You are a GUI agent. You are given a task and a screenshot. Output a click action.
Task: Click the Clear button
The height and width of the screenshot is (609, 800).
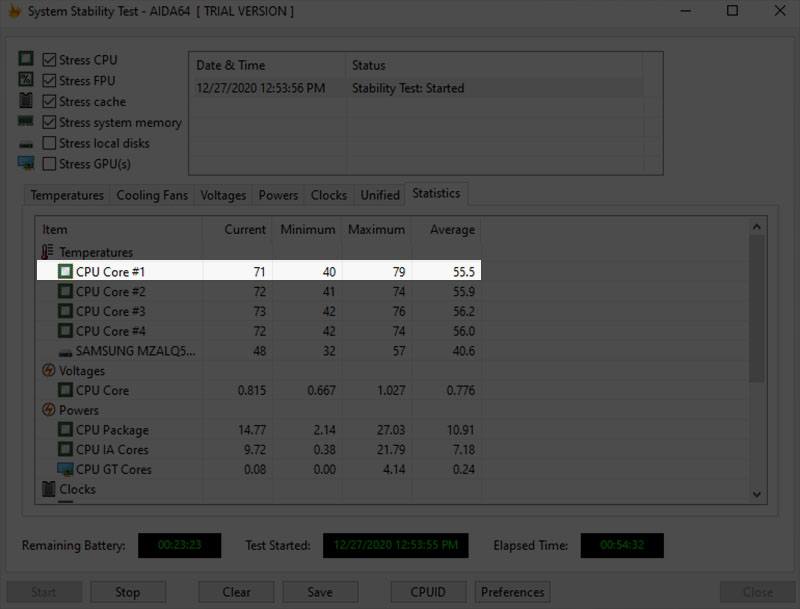click(x=236, y=592)
